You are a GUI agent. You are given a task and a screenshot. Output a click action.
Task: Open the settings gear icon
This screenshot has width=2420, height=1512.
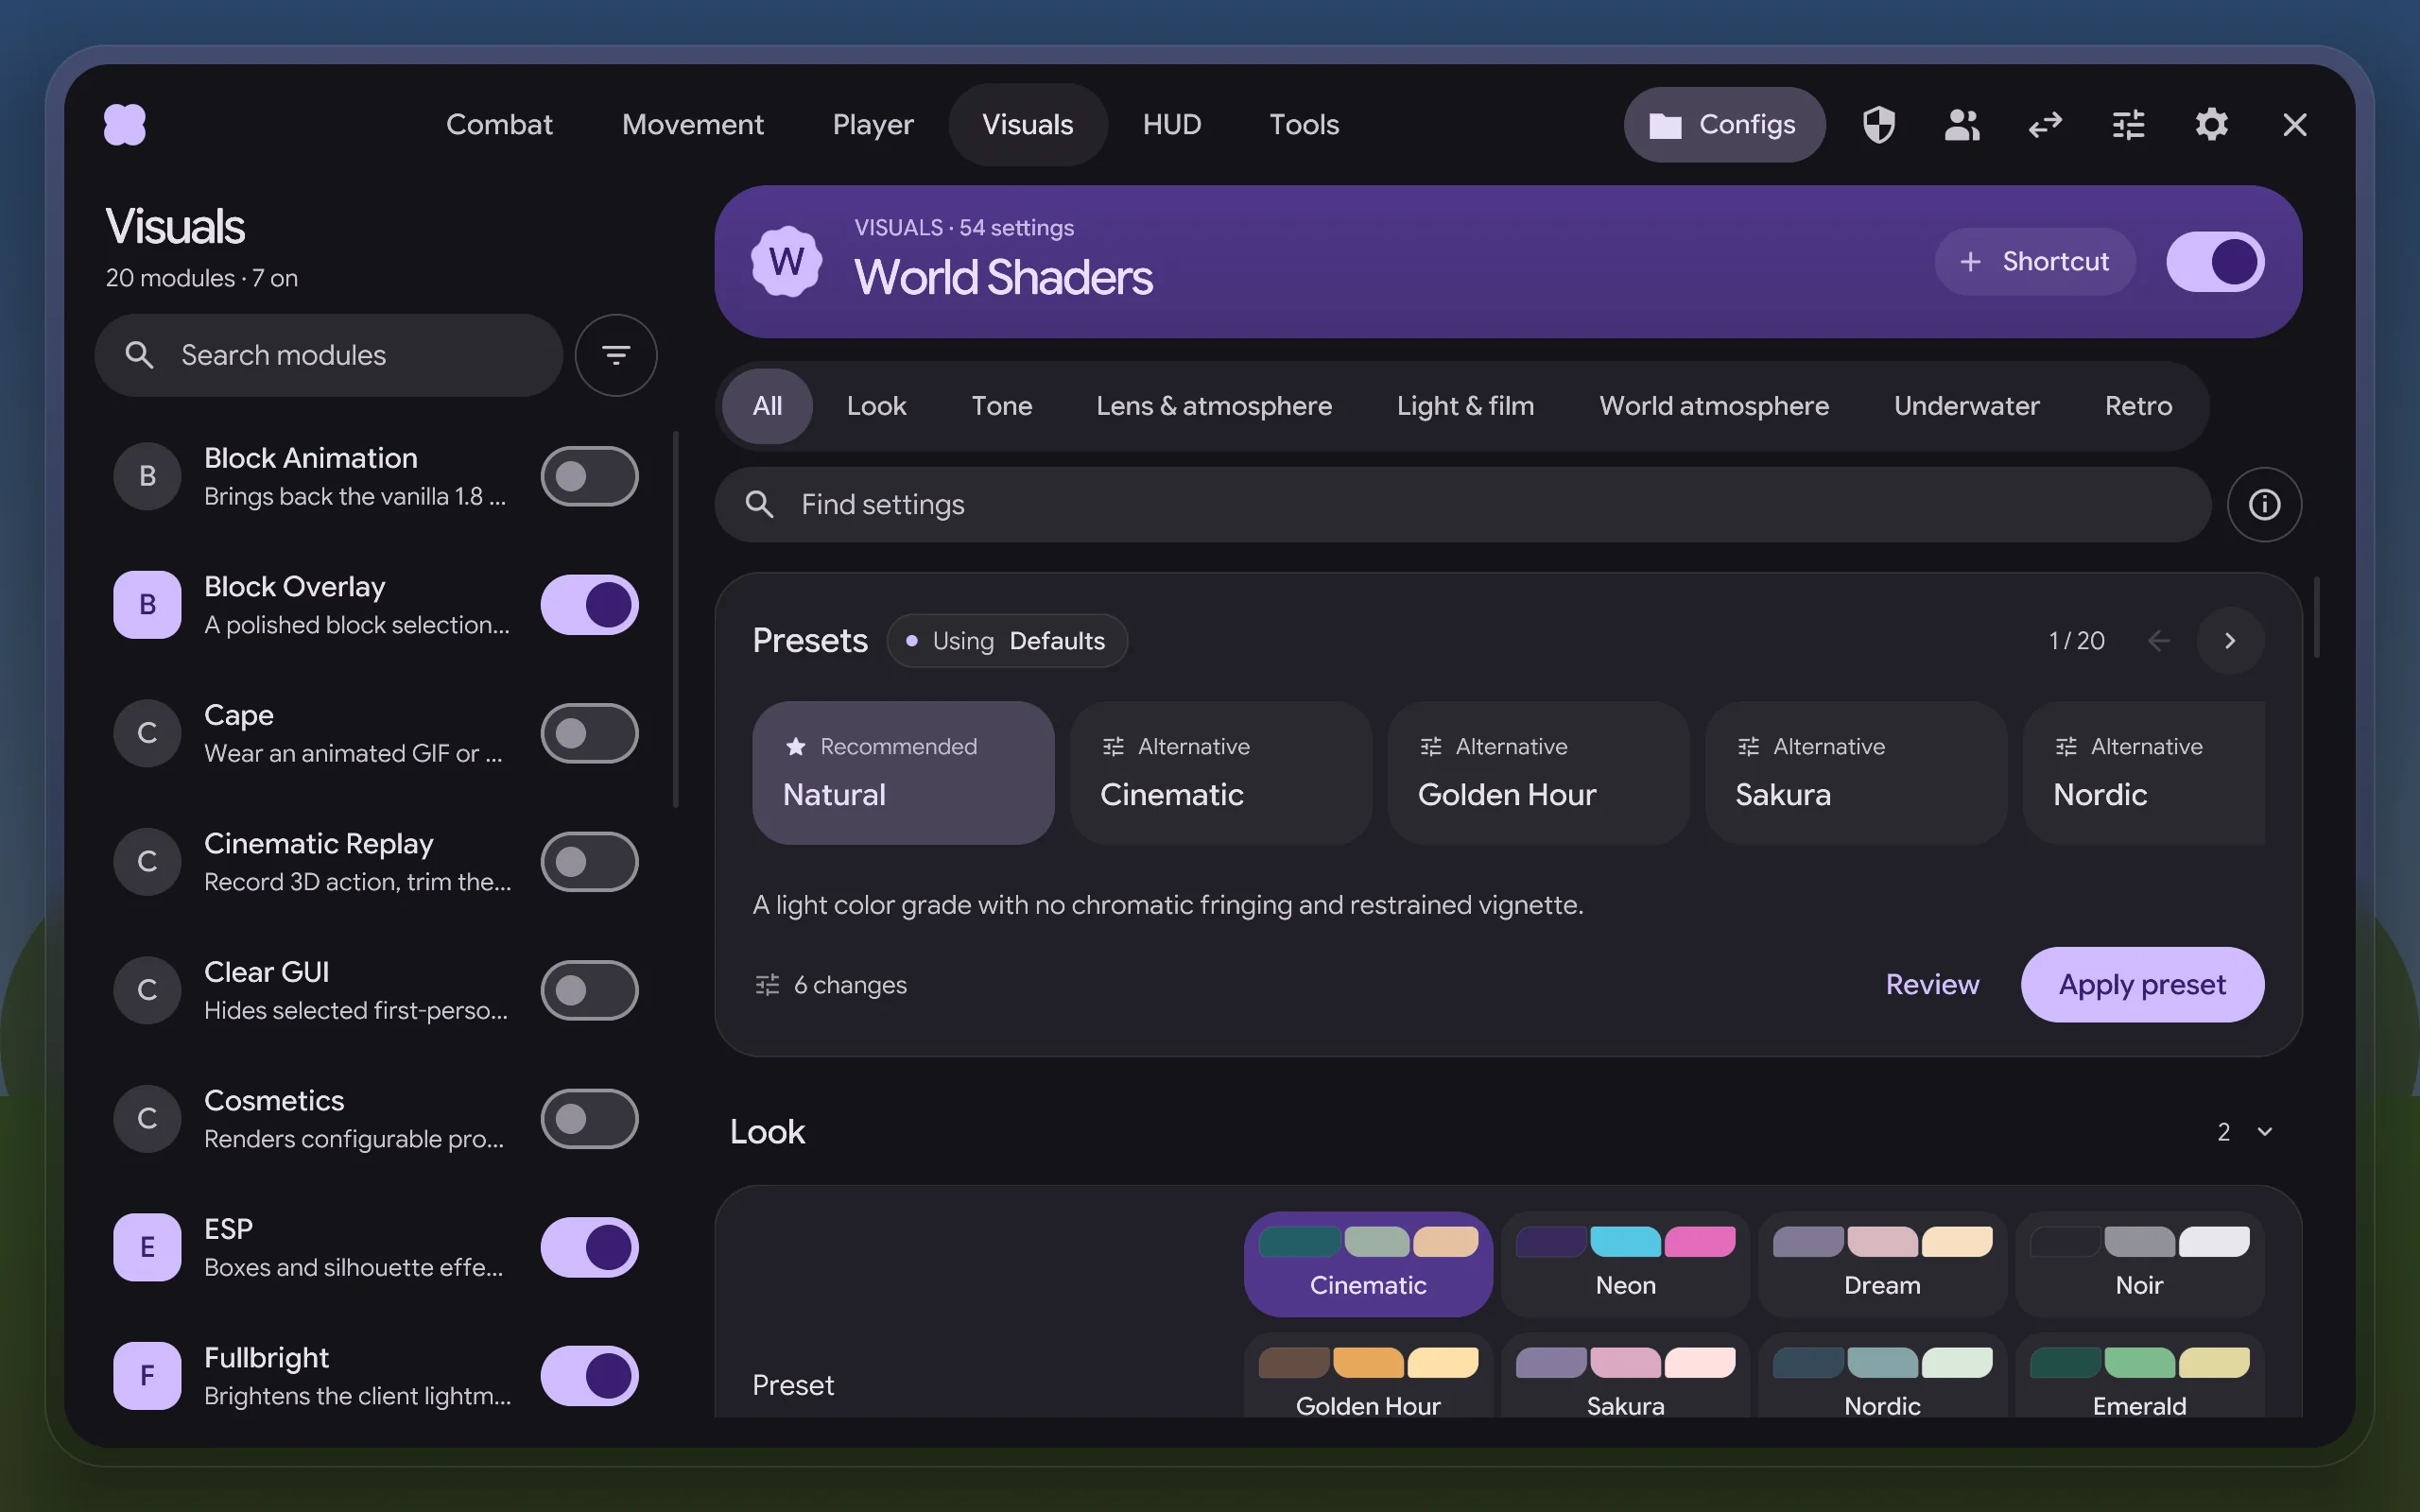coord(2211,125)
